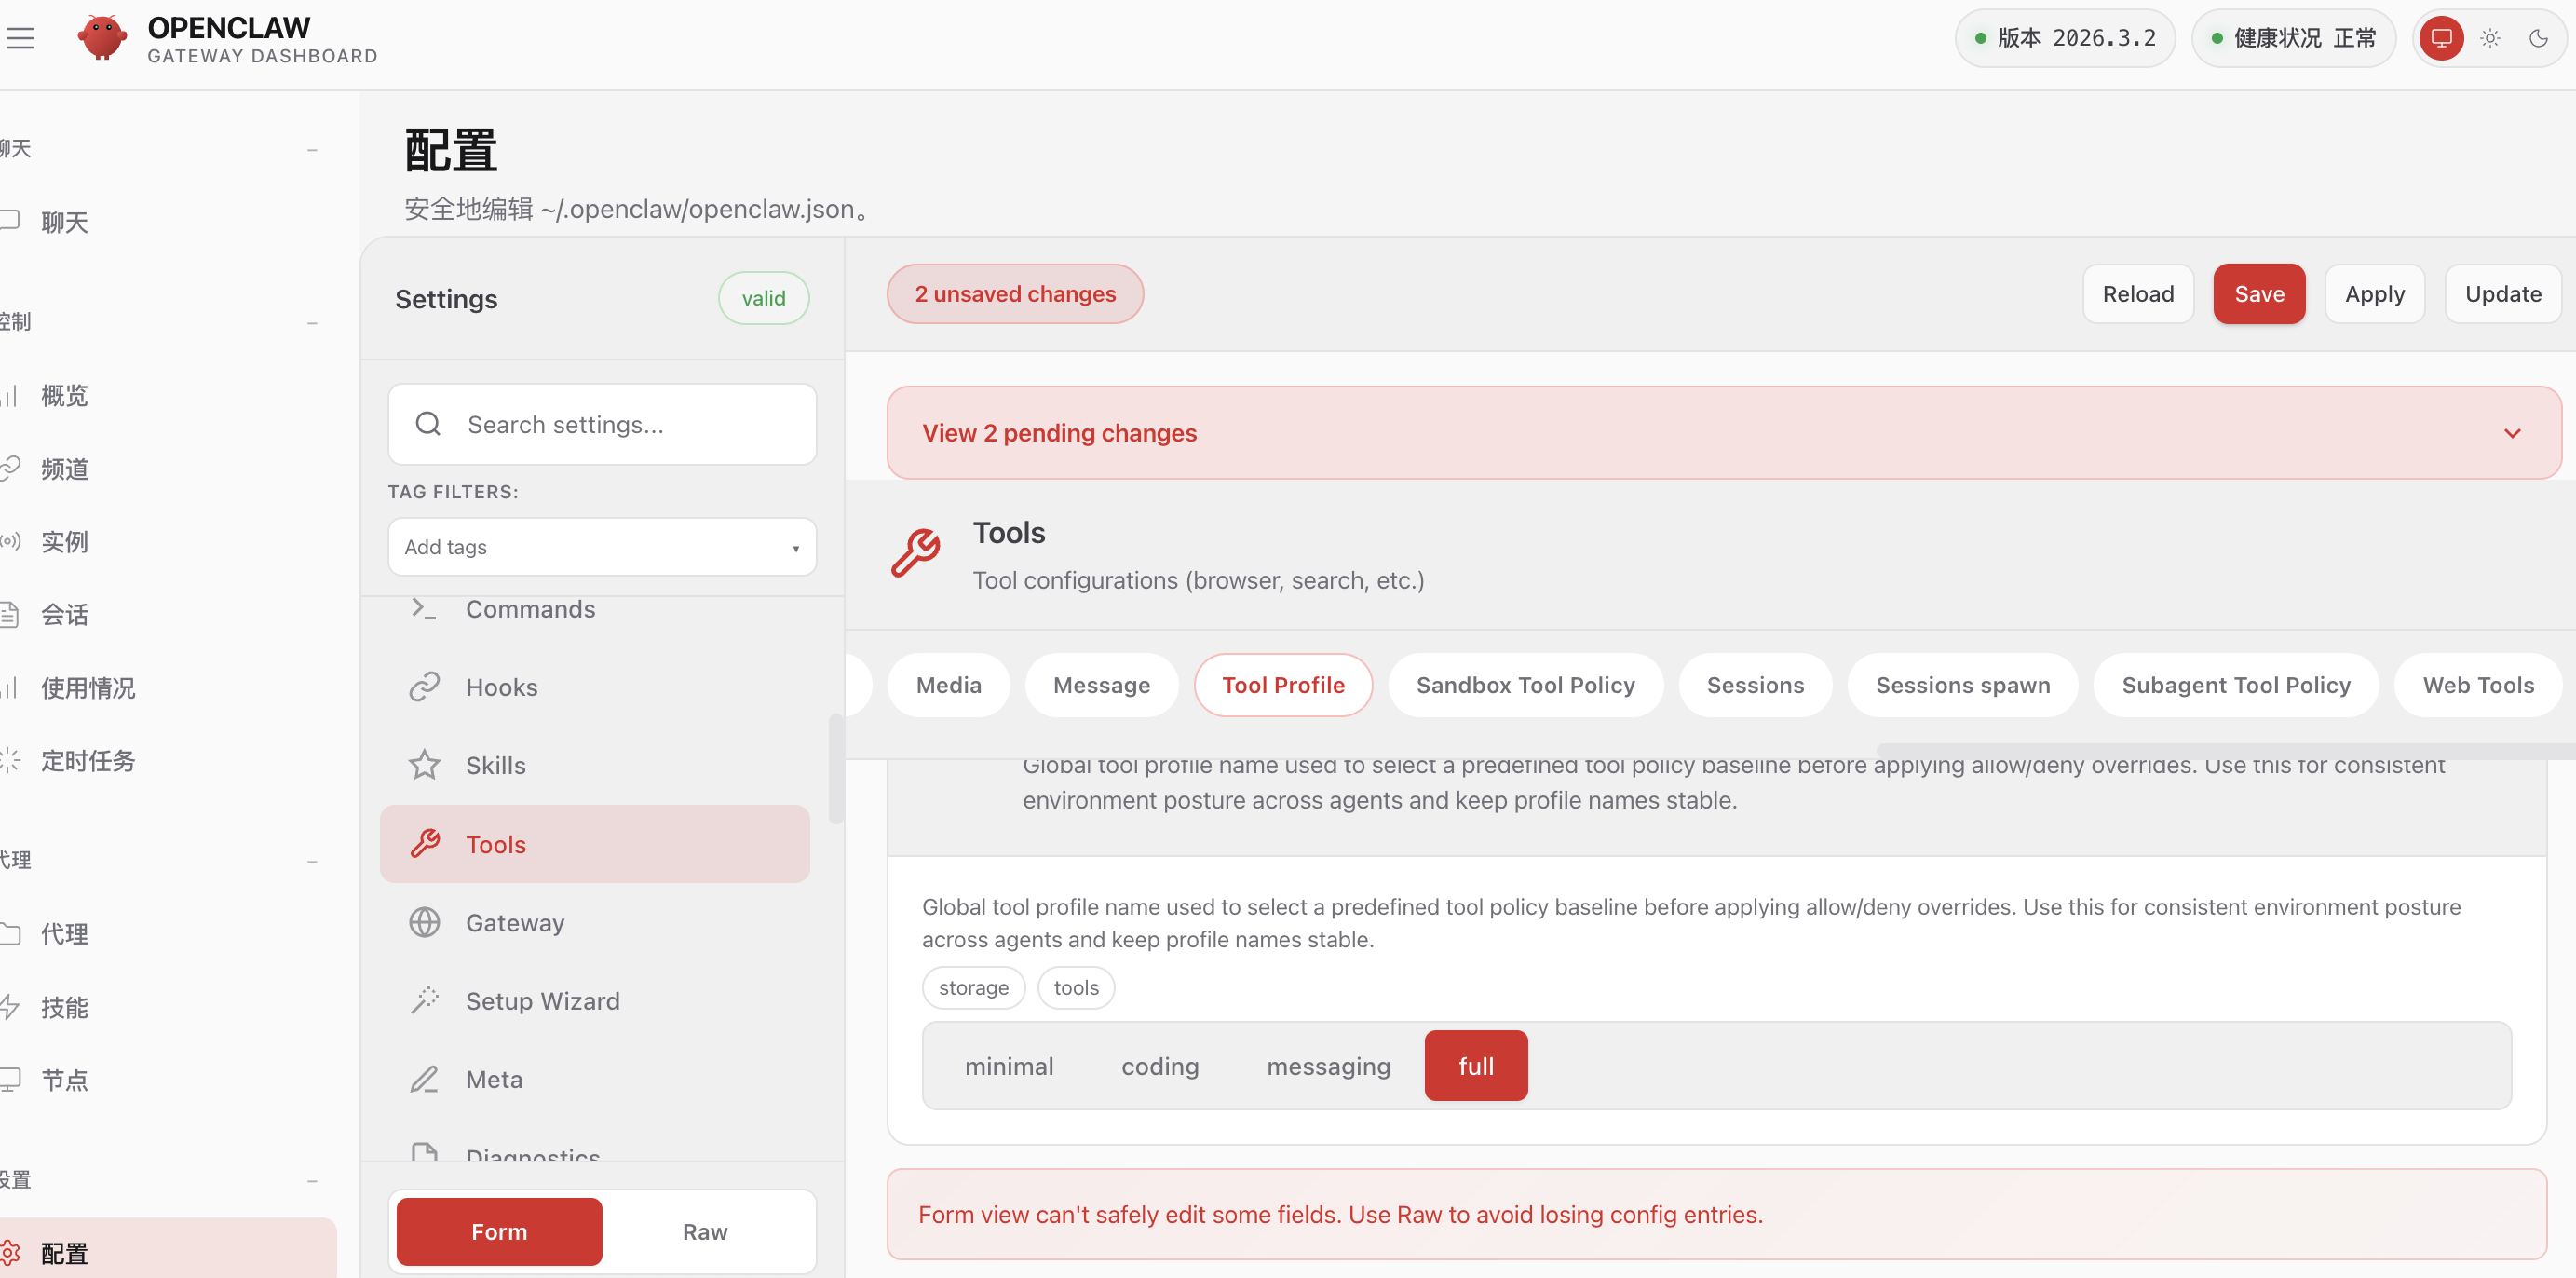Click the Save button

coord(2258,294)
